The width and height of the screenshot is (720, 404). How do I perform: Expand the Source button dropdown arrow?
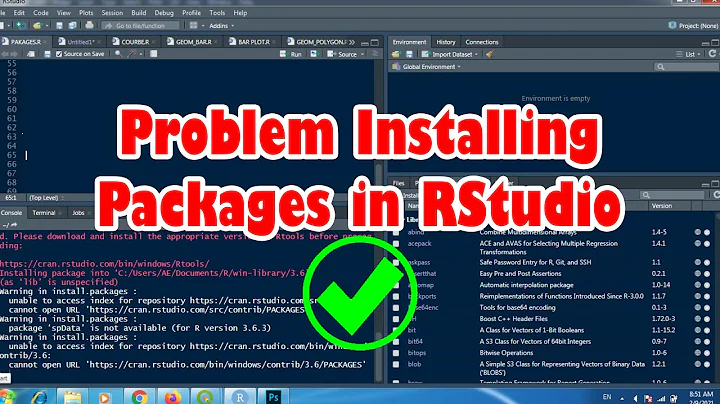362,54
